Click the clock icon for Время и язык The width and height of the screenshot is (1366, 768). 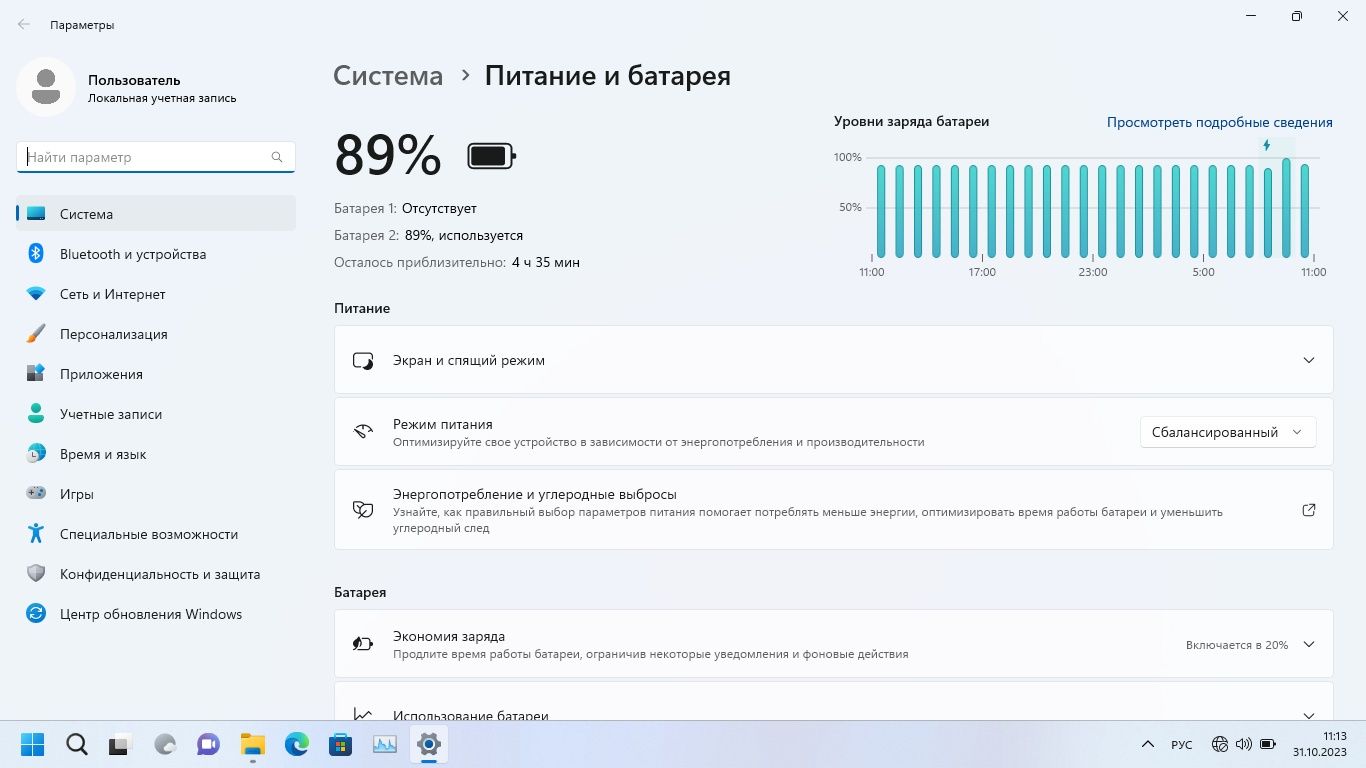[36, 454]
